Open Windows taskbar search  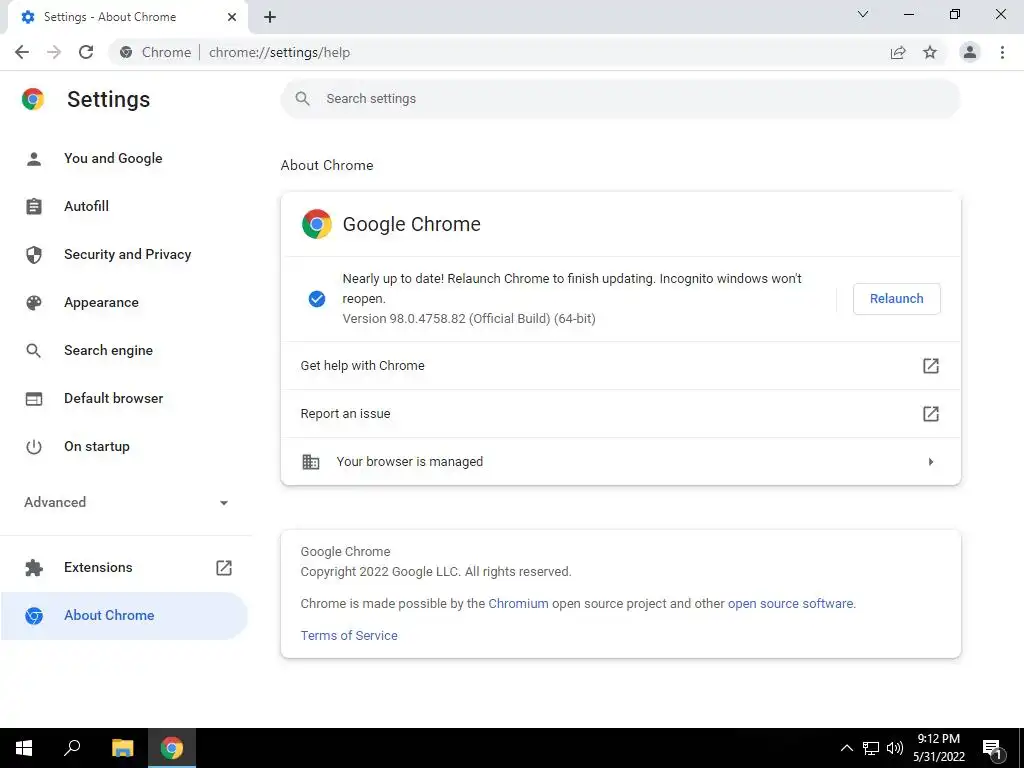pyautogui.click(x=72, y=748)
